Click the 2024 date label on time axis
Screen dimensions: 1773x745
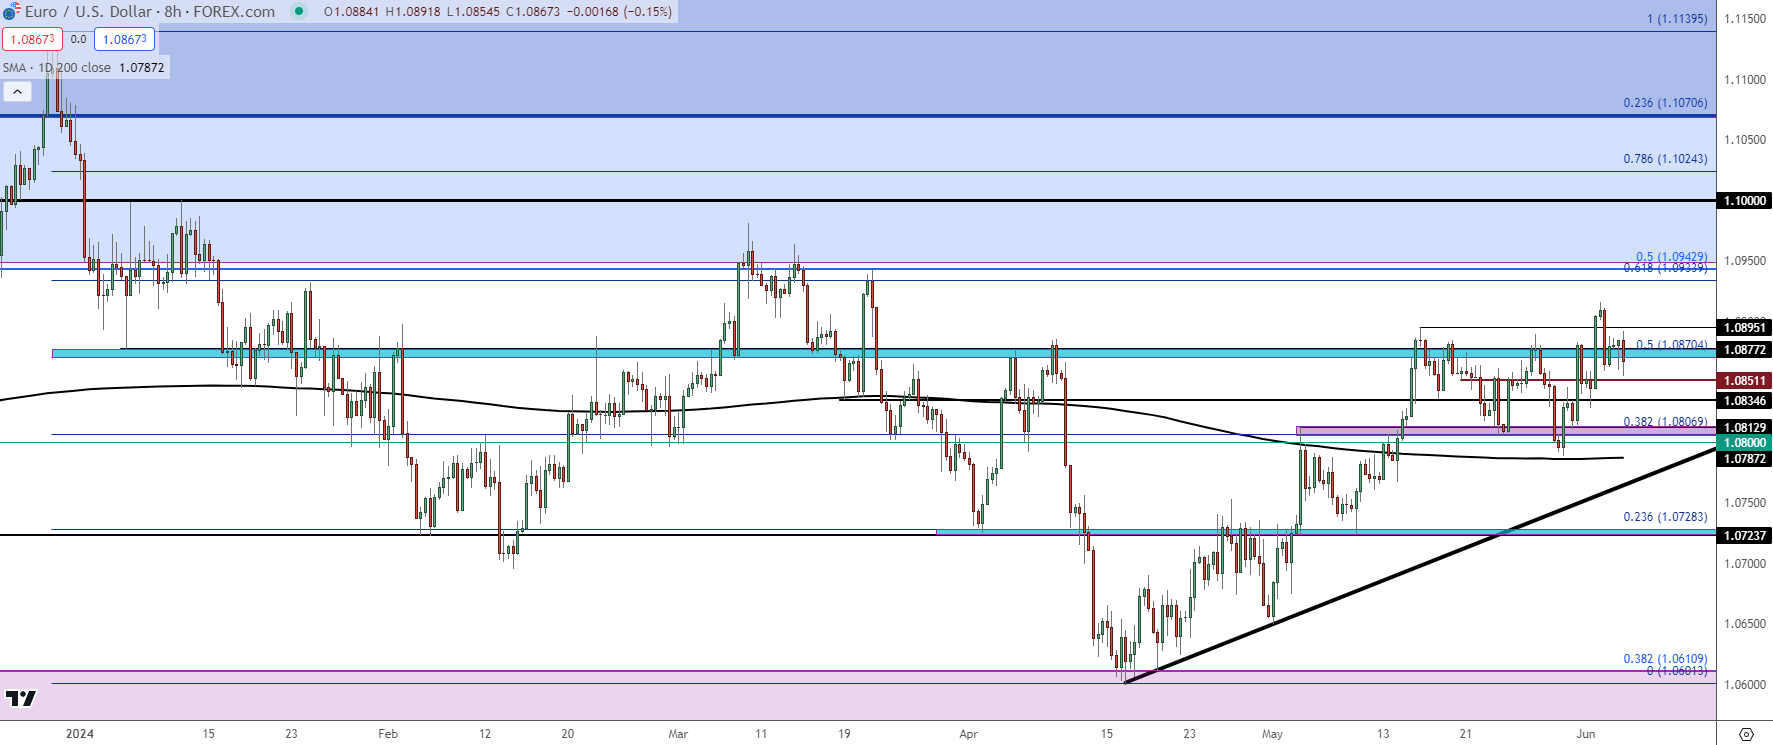coord(80,734)
